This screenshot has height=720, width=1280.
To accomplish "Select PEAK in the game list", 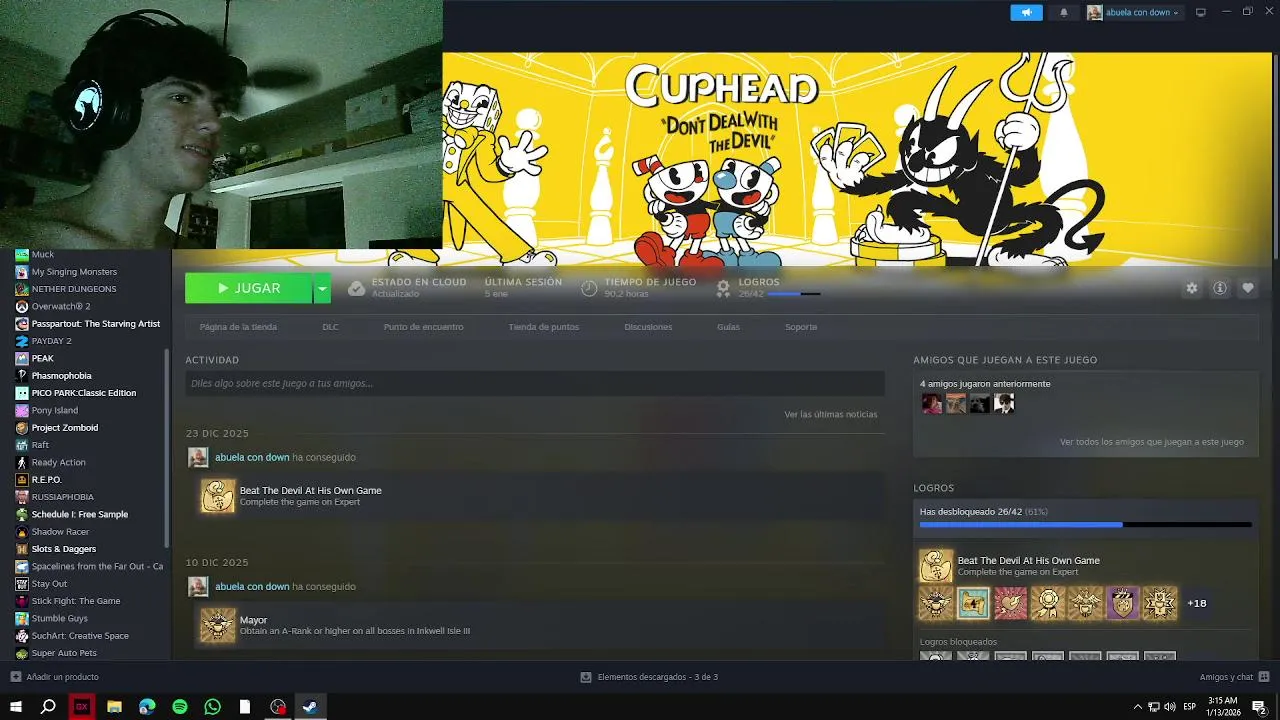I will pos(42,358).
